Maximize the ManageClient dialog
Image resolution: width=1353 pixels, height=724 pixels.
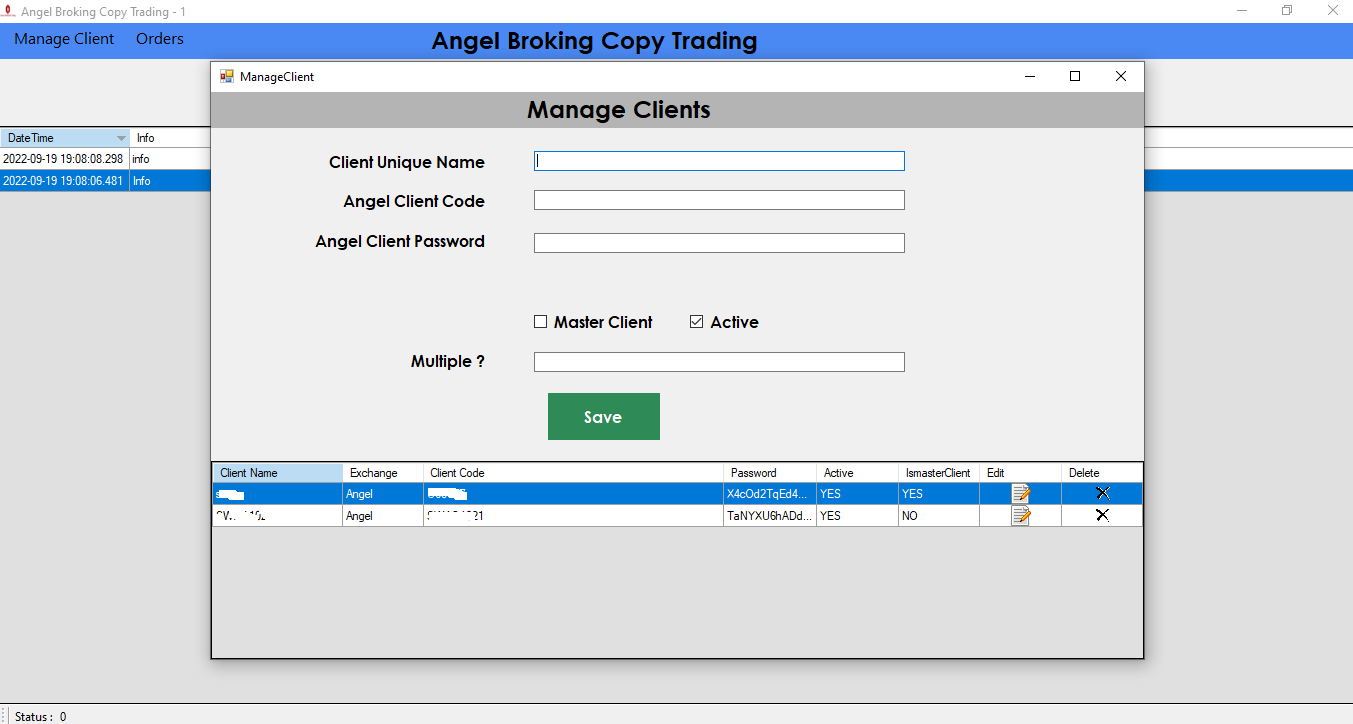pos(1075,76)
